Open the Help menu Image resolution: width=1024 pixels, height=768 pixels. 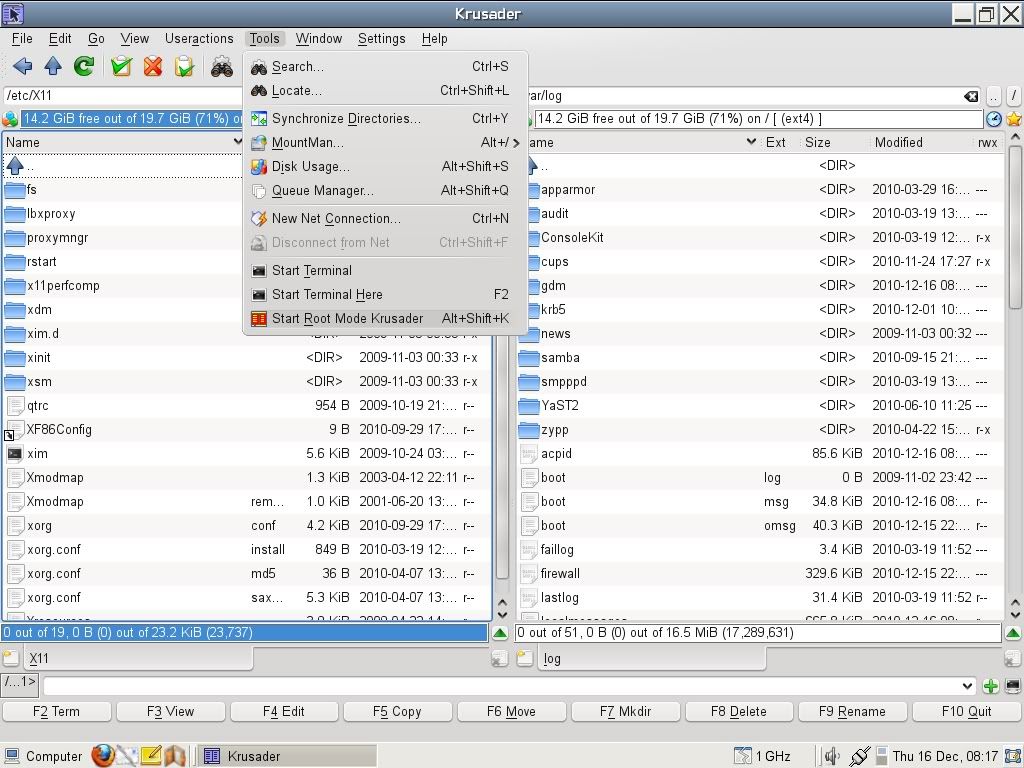[x=434, y=39]
